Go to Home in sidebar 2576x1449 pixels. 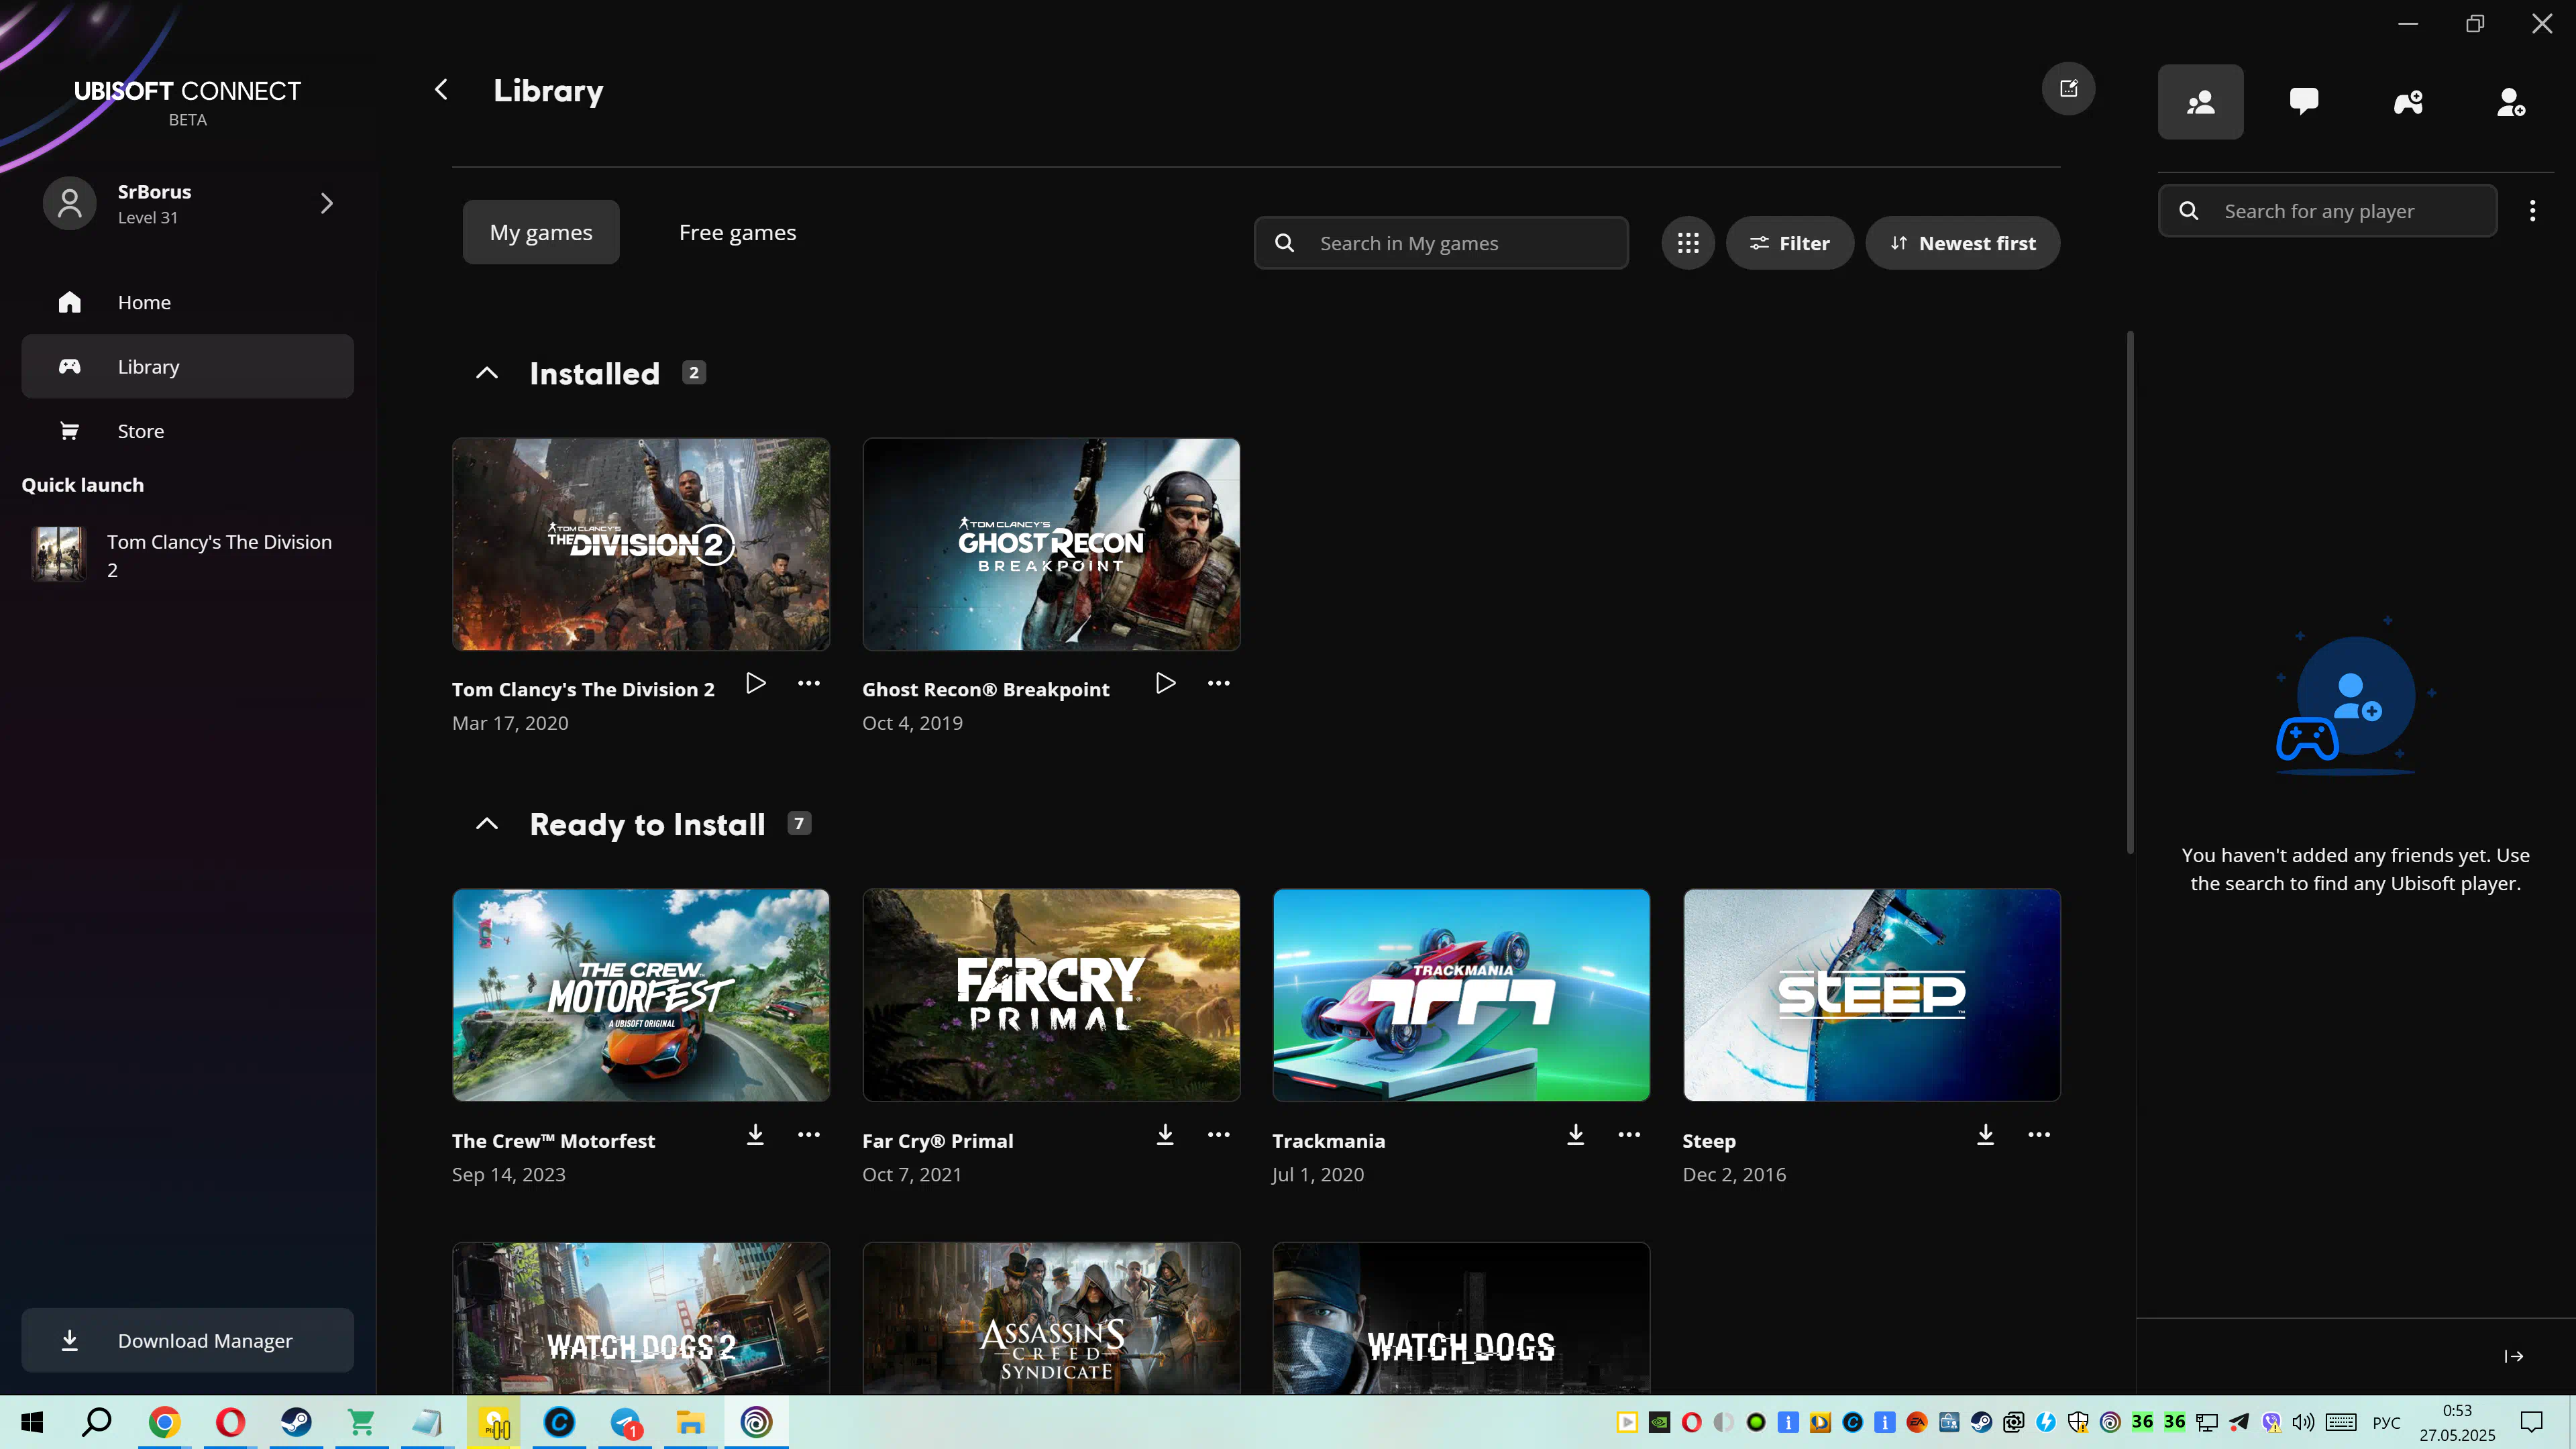pos(188,302)
